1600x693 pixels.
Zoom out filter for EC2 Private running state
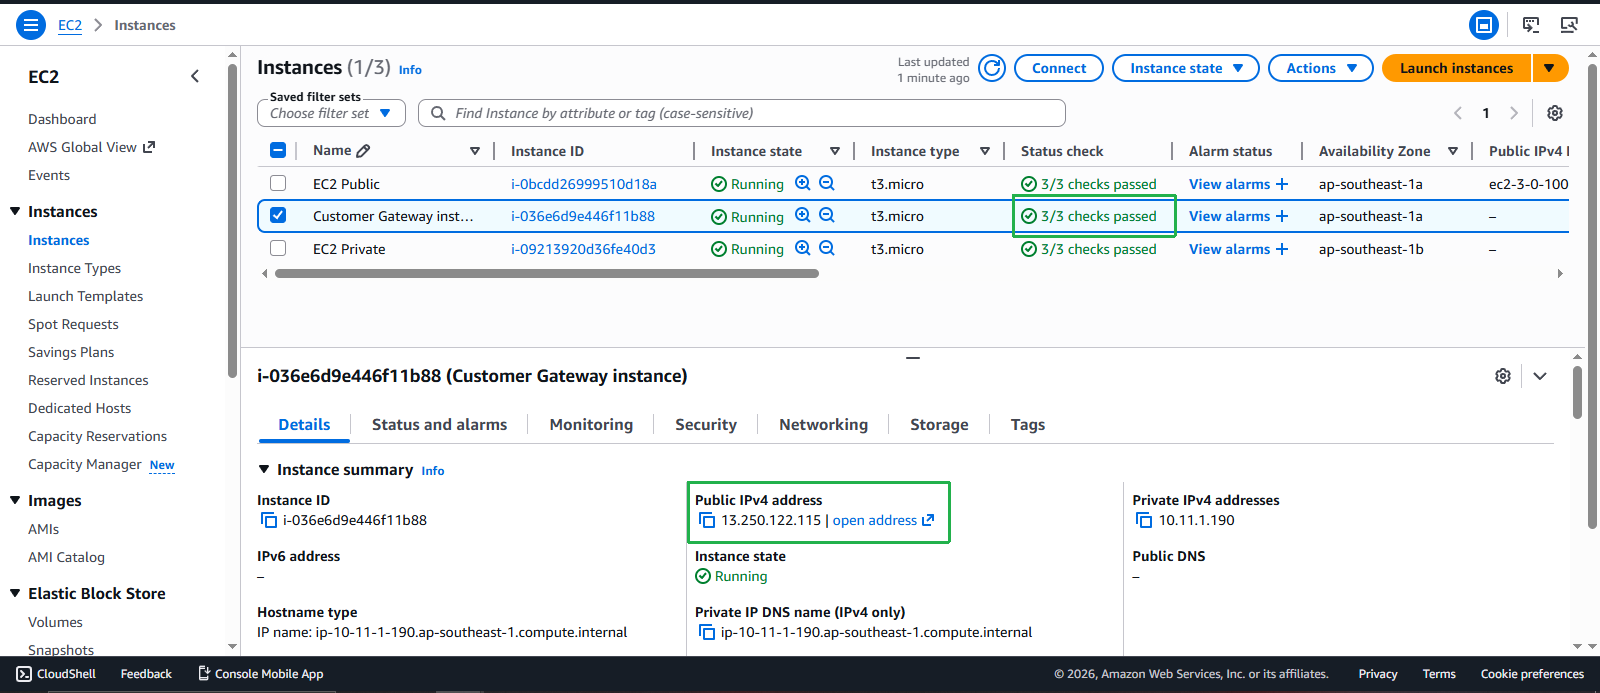pyautogui.click(x=827, y=248)
